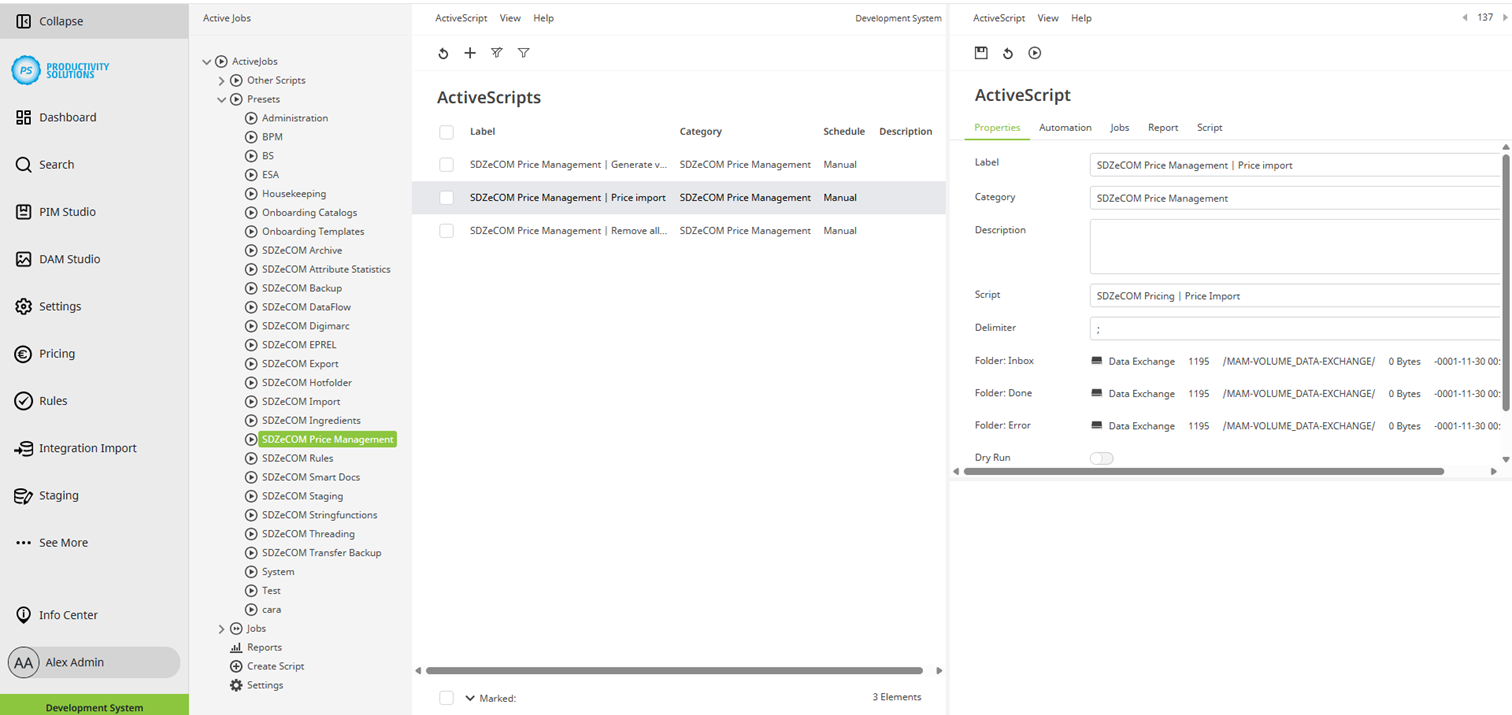Open the View menu
The width and height of the screenshot is (1512, 715).
pyautogui.click(x=510, y=18)
